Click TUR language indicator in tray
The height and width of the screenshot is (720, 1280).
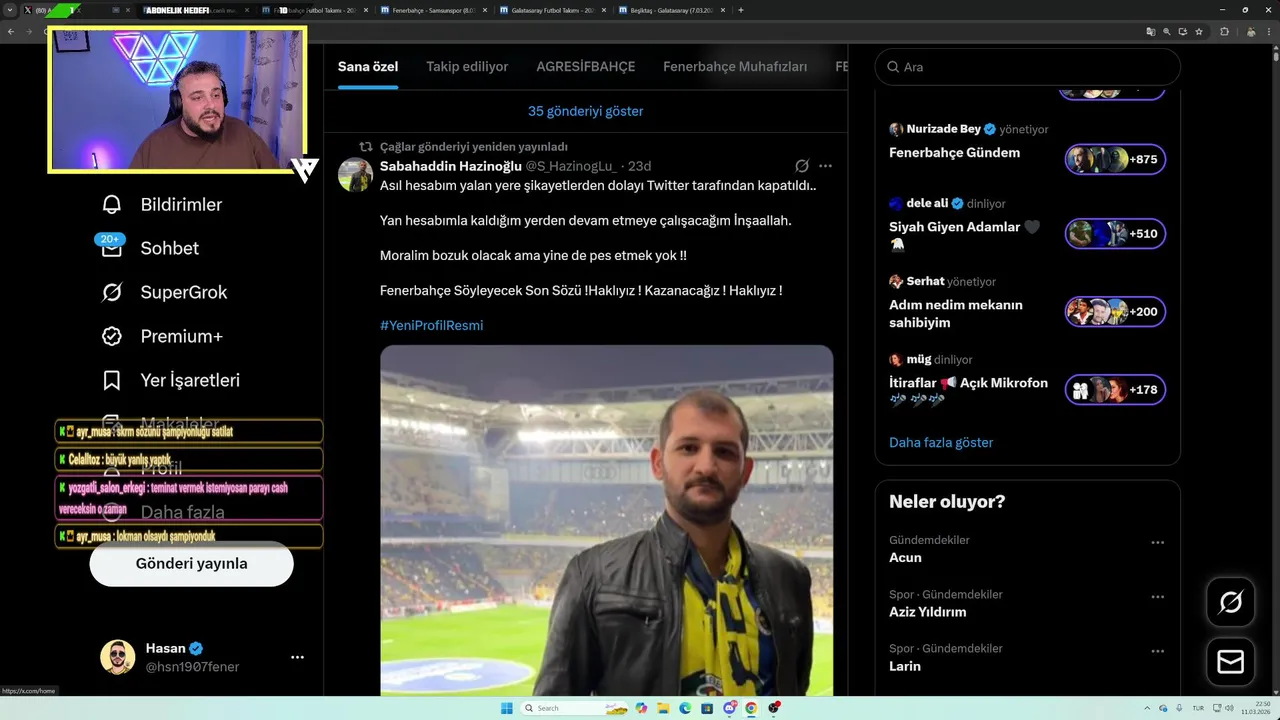click(x=1198, y=708)
